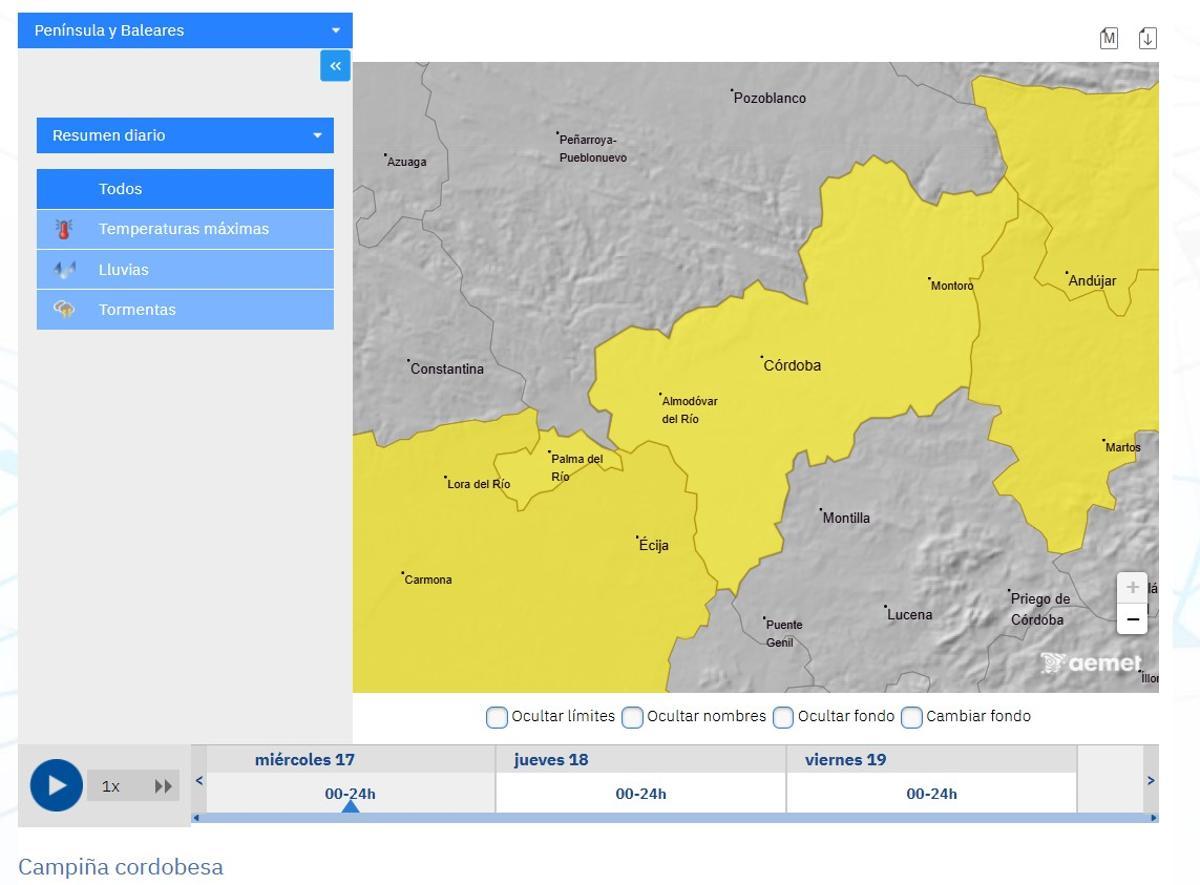The image size is (1200, 885).
Task: Click the Montoro label on the map
Action: click(952, 286)
